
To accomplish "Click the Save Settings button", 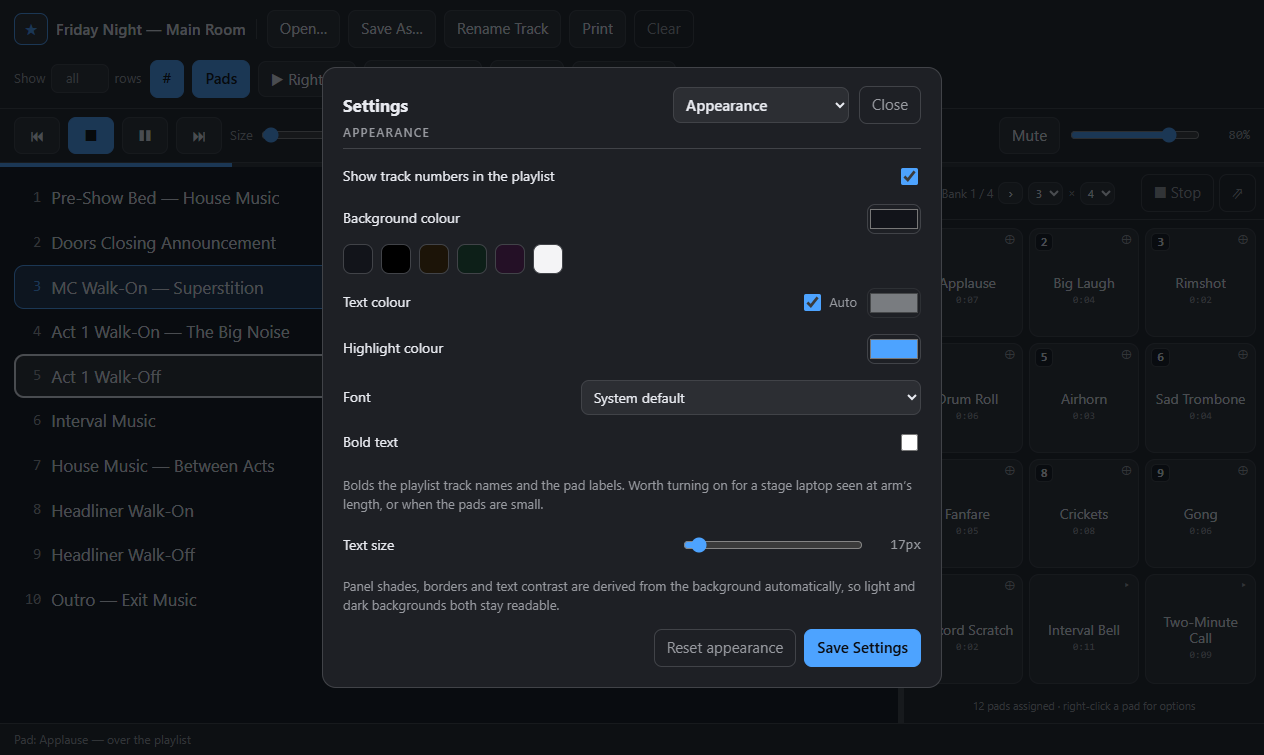I will 862,648.
